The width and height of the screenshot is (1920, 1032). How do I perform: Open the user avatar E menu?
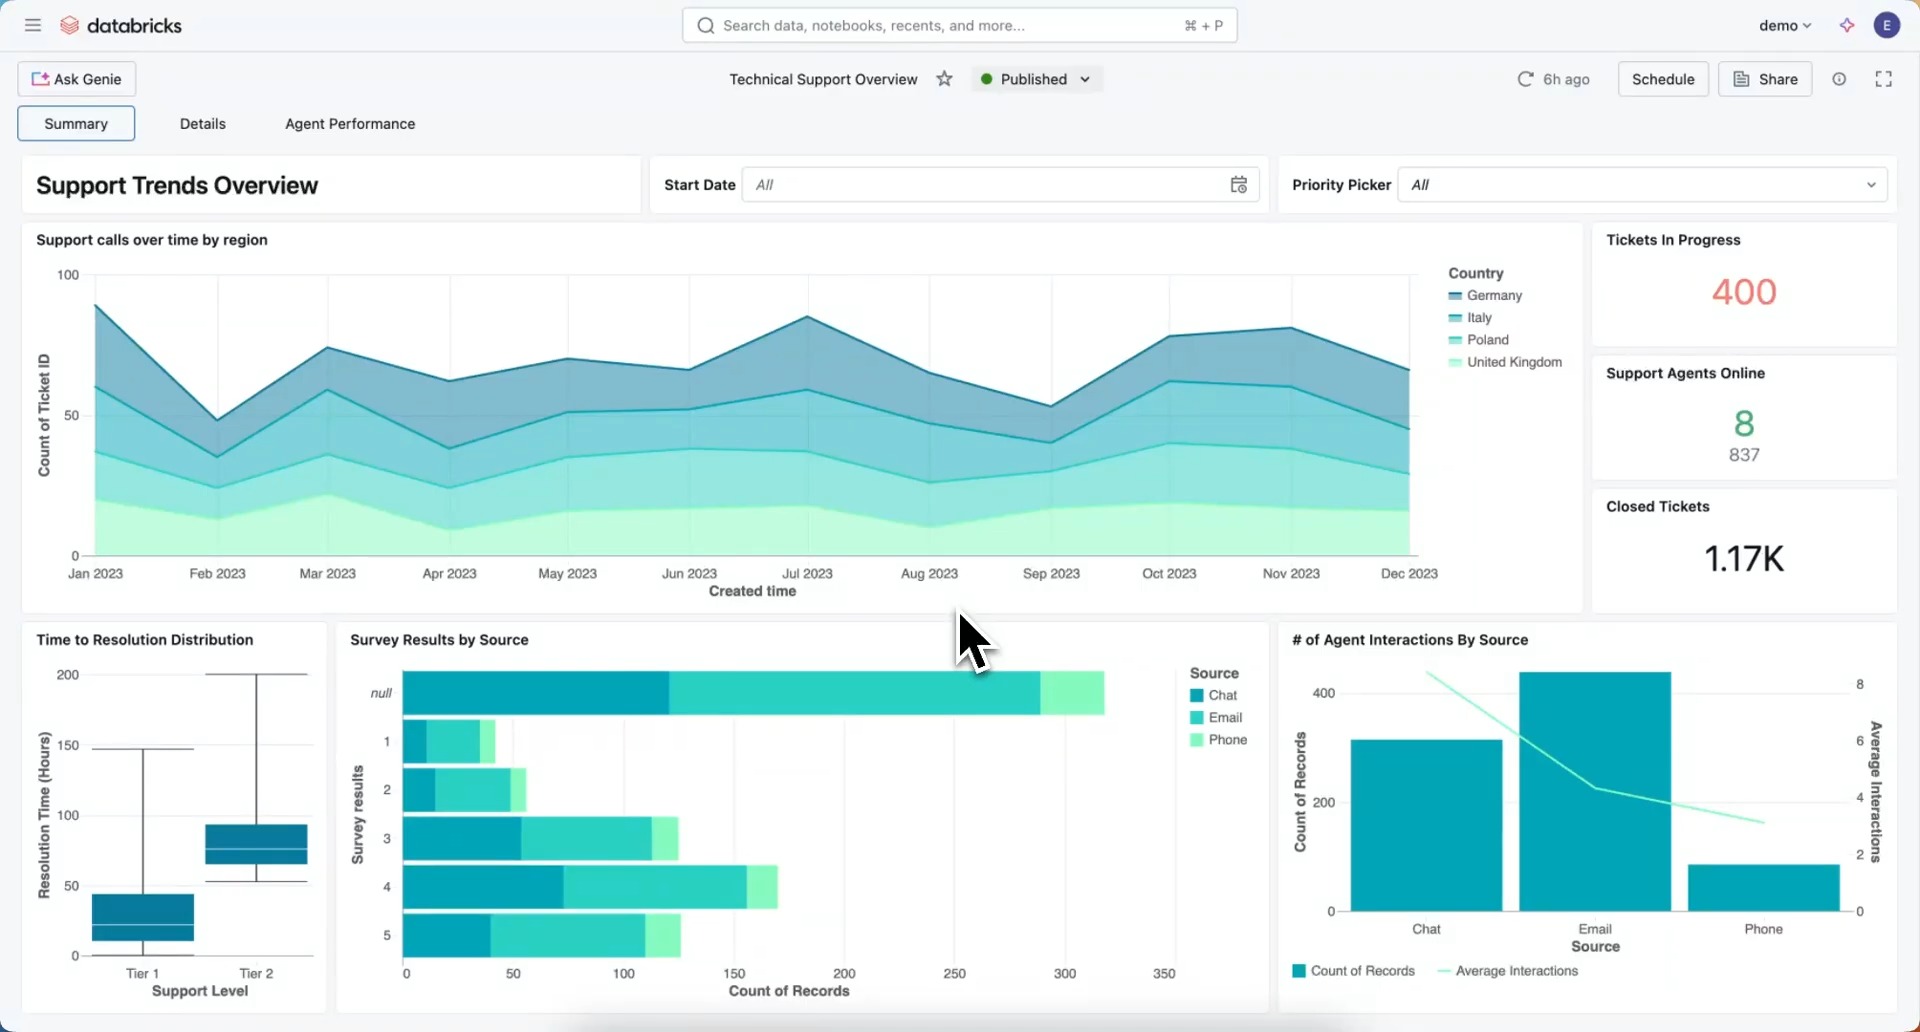coord(1887,25)
